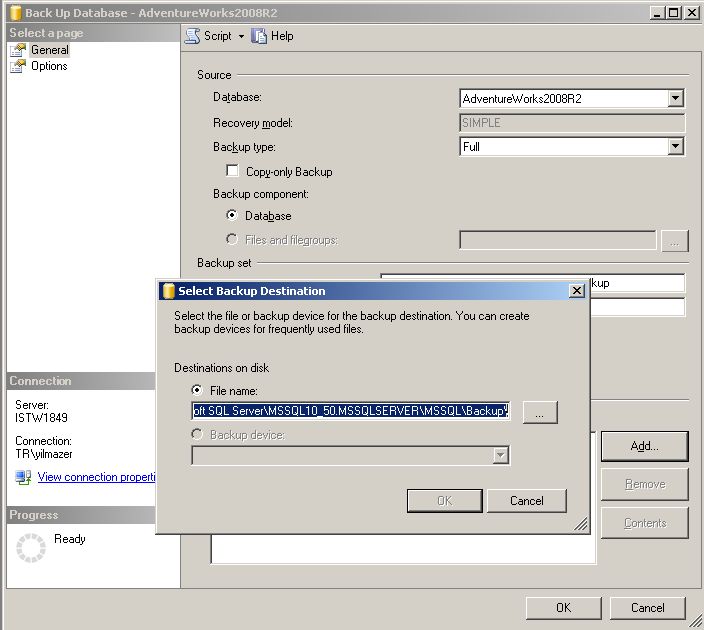The height and width of the screenshot is (630, 704).
Task: Click the Back Up Database window resize grip
Action: 696,621
